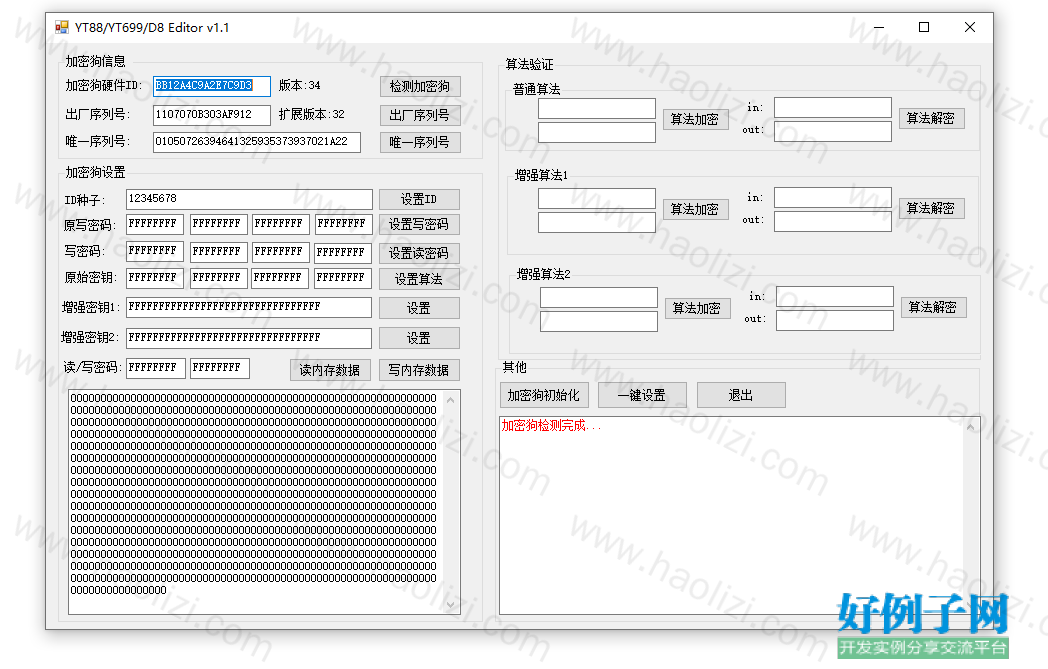Focus the fourth 原始密钥 field
The height and width of the screenshot is (669, 1048).
tap(343, 277)
